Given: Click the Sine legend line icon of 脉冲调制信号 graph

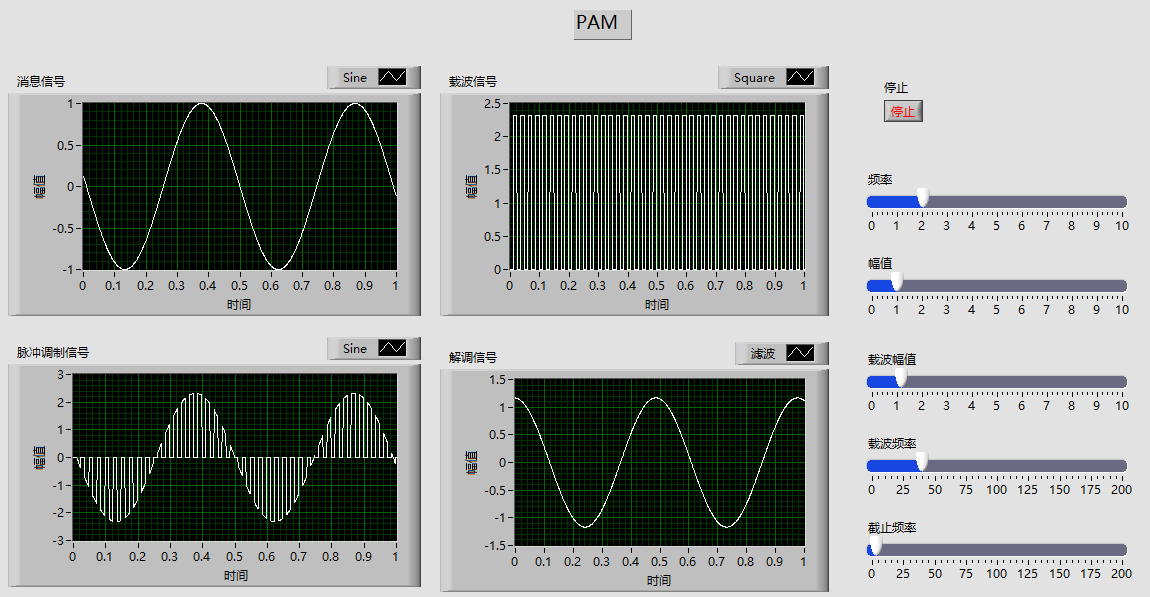Looking at the screenshot, I should pyautogui.click(x=392, y=348).
